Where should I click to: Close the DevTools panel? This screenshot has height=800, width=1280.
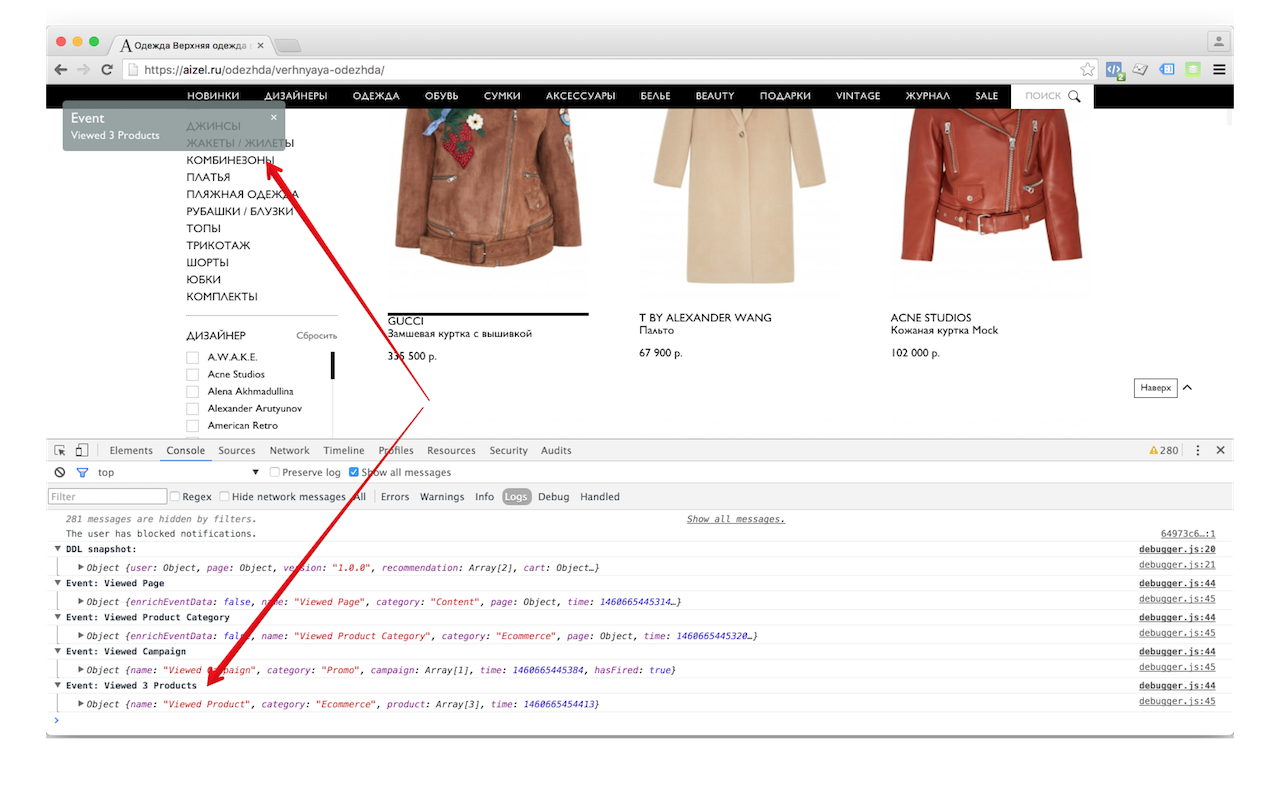(1220, 451)
